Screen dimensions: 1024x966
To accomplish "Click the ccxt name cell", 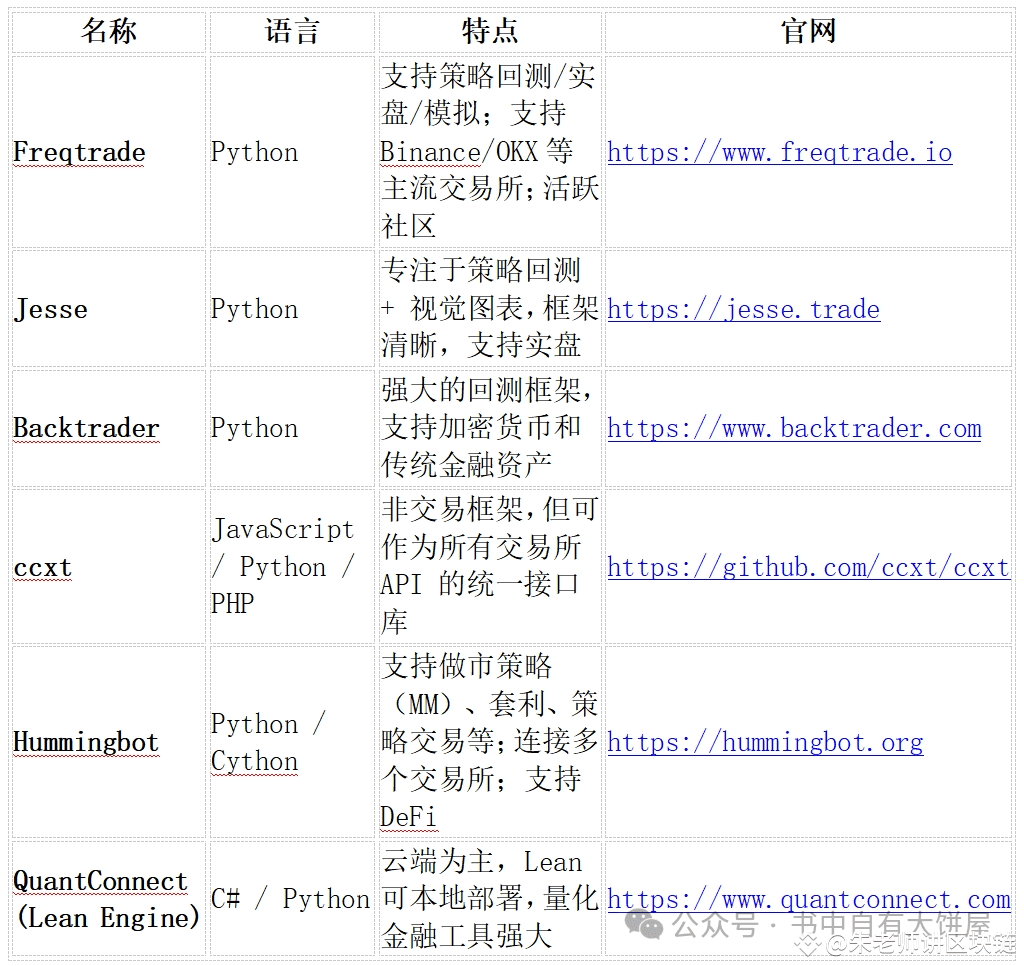I will click(43, 568).
